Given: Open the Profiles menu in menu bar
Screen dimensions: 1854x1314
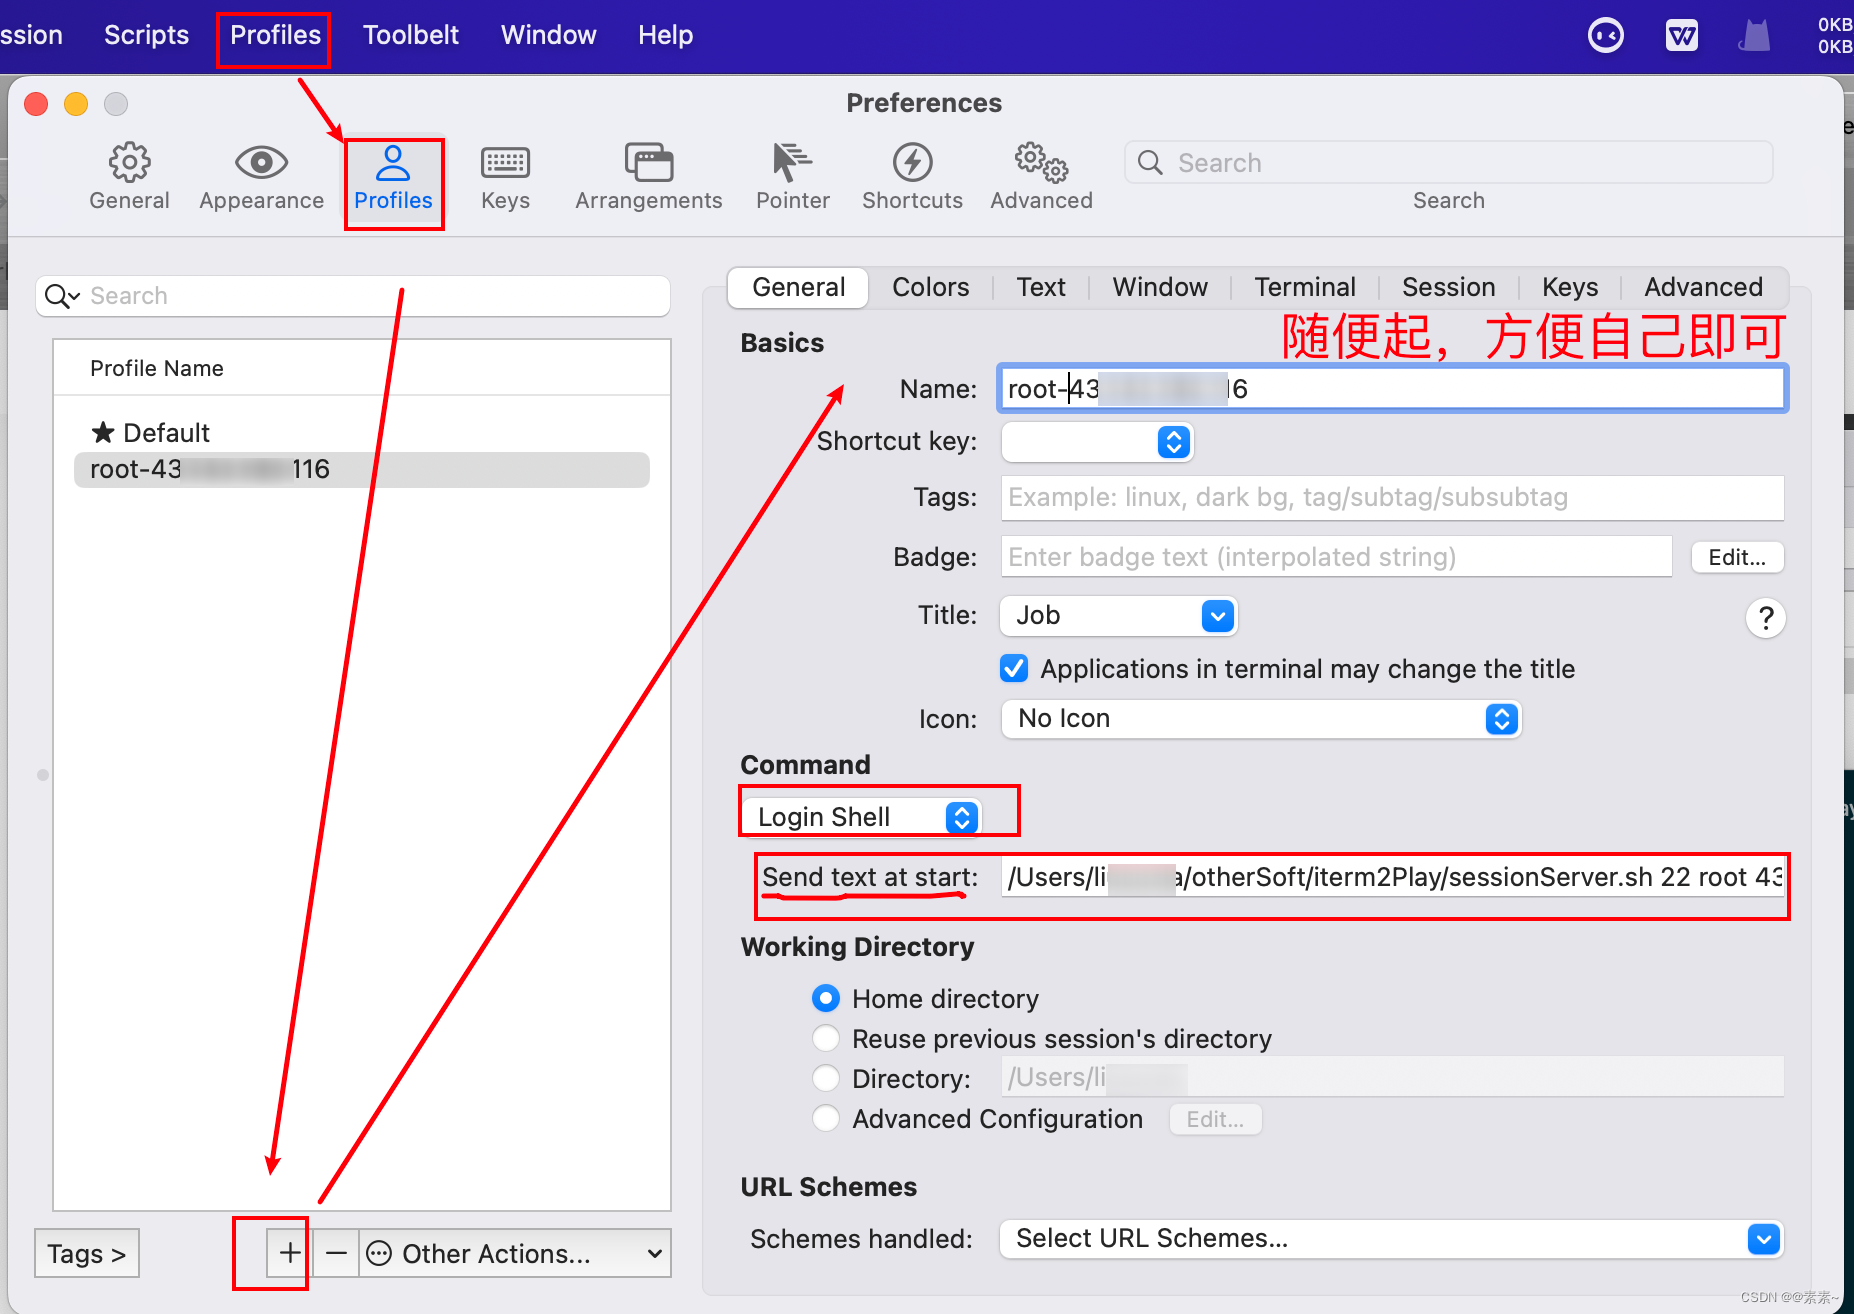Looking at the screenshot, I should tap(275, 35).
